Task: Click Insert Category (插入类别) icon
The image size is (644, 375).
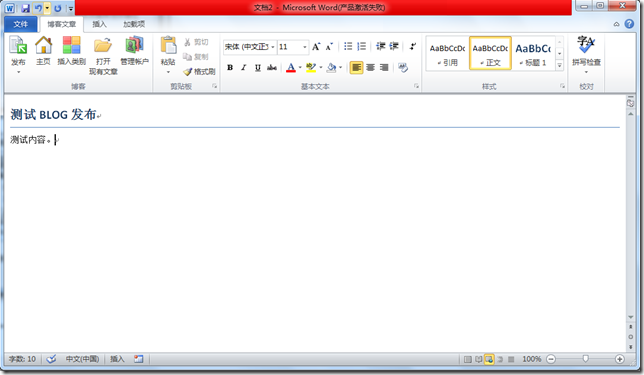Action: coord(71,46)
